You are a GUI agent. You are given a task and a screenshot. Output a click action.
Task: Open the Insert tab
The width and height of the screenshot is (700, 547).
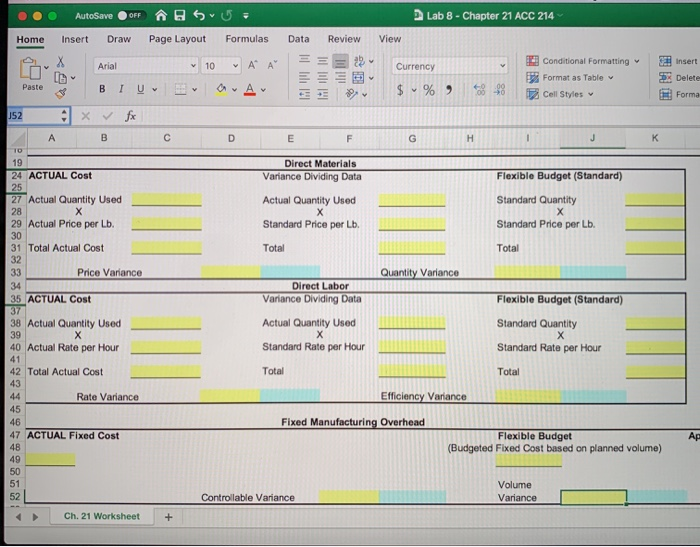click(75, 39)
